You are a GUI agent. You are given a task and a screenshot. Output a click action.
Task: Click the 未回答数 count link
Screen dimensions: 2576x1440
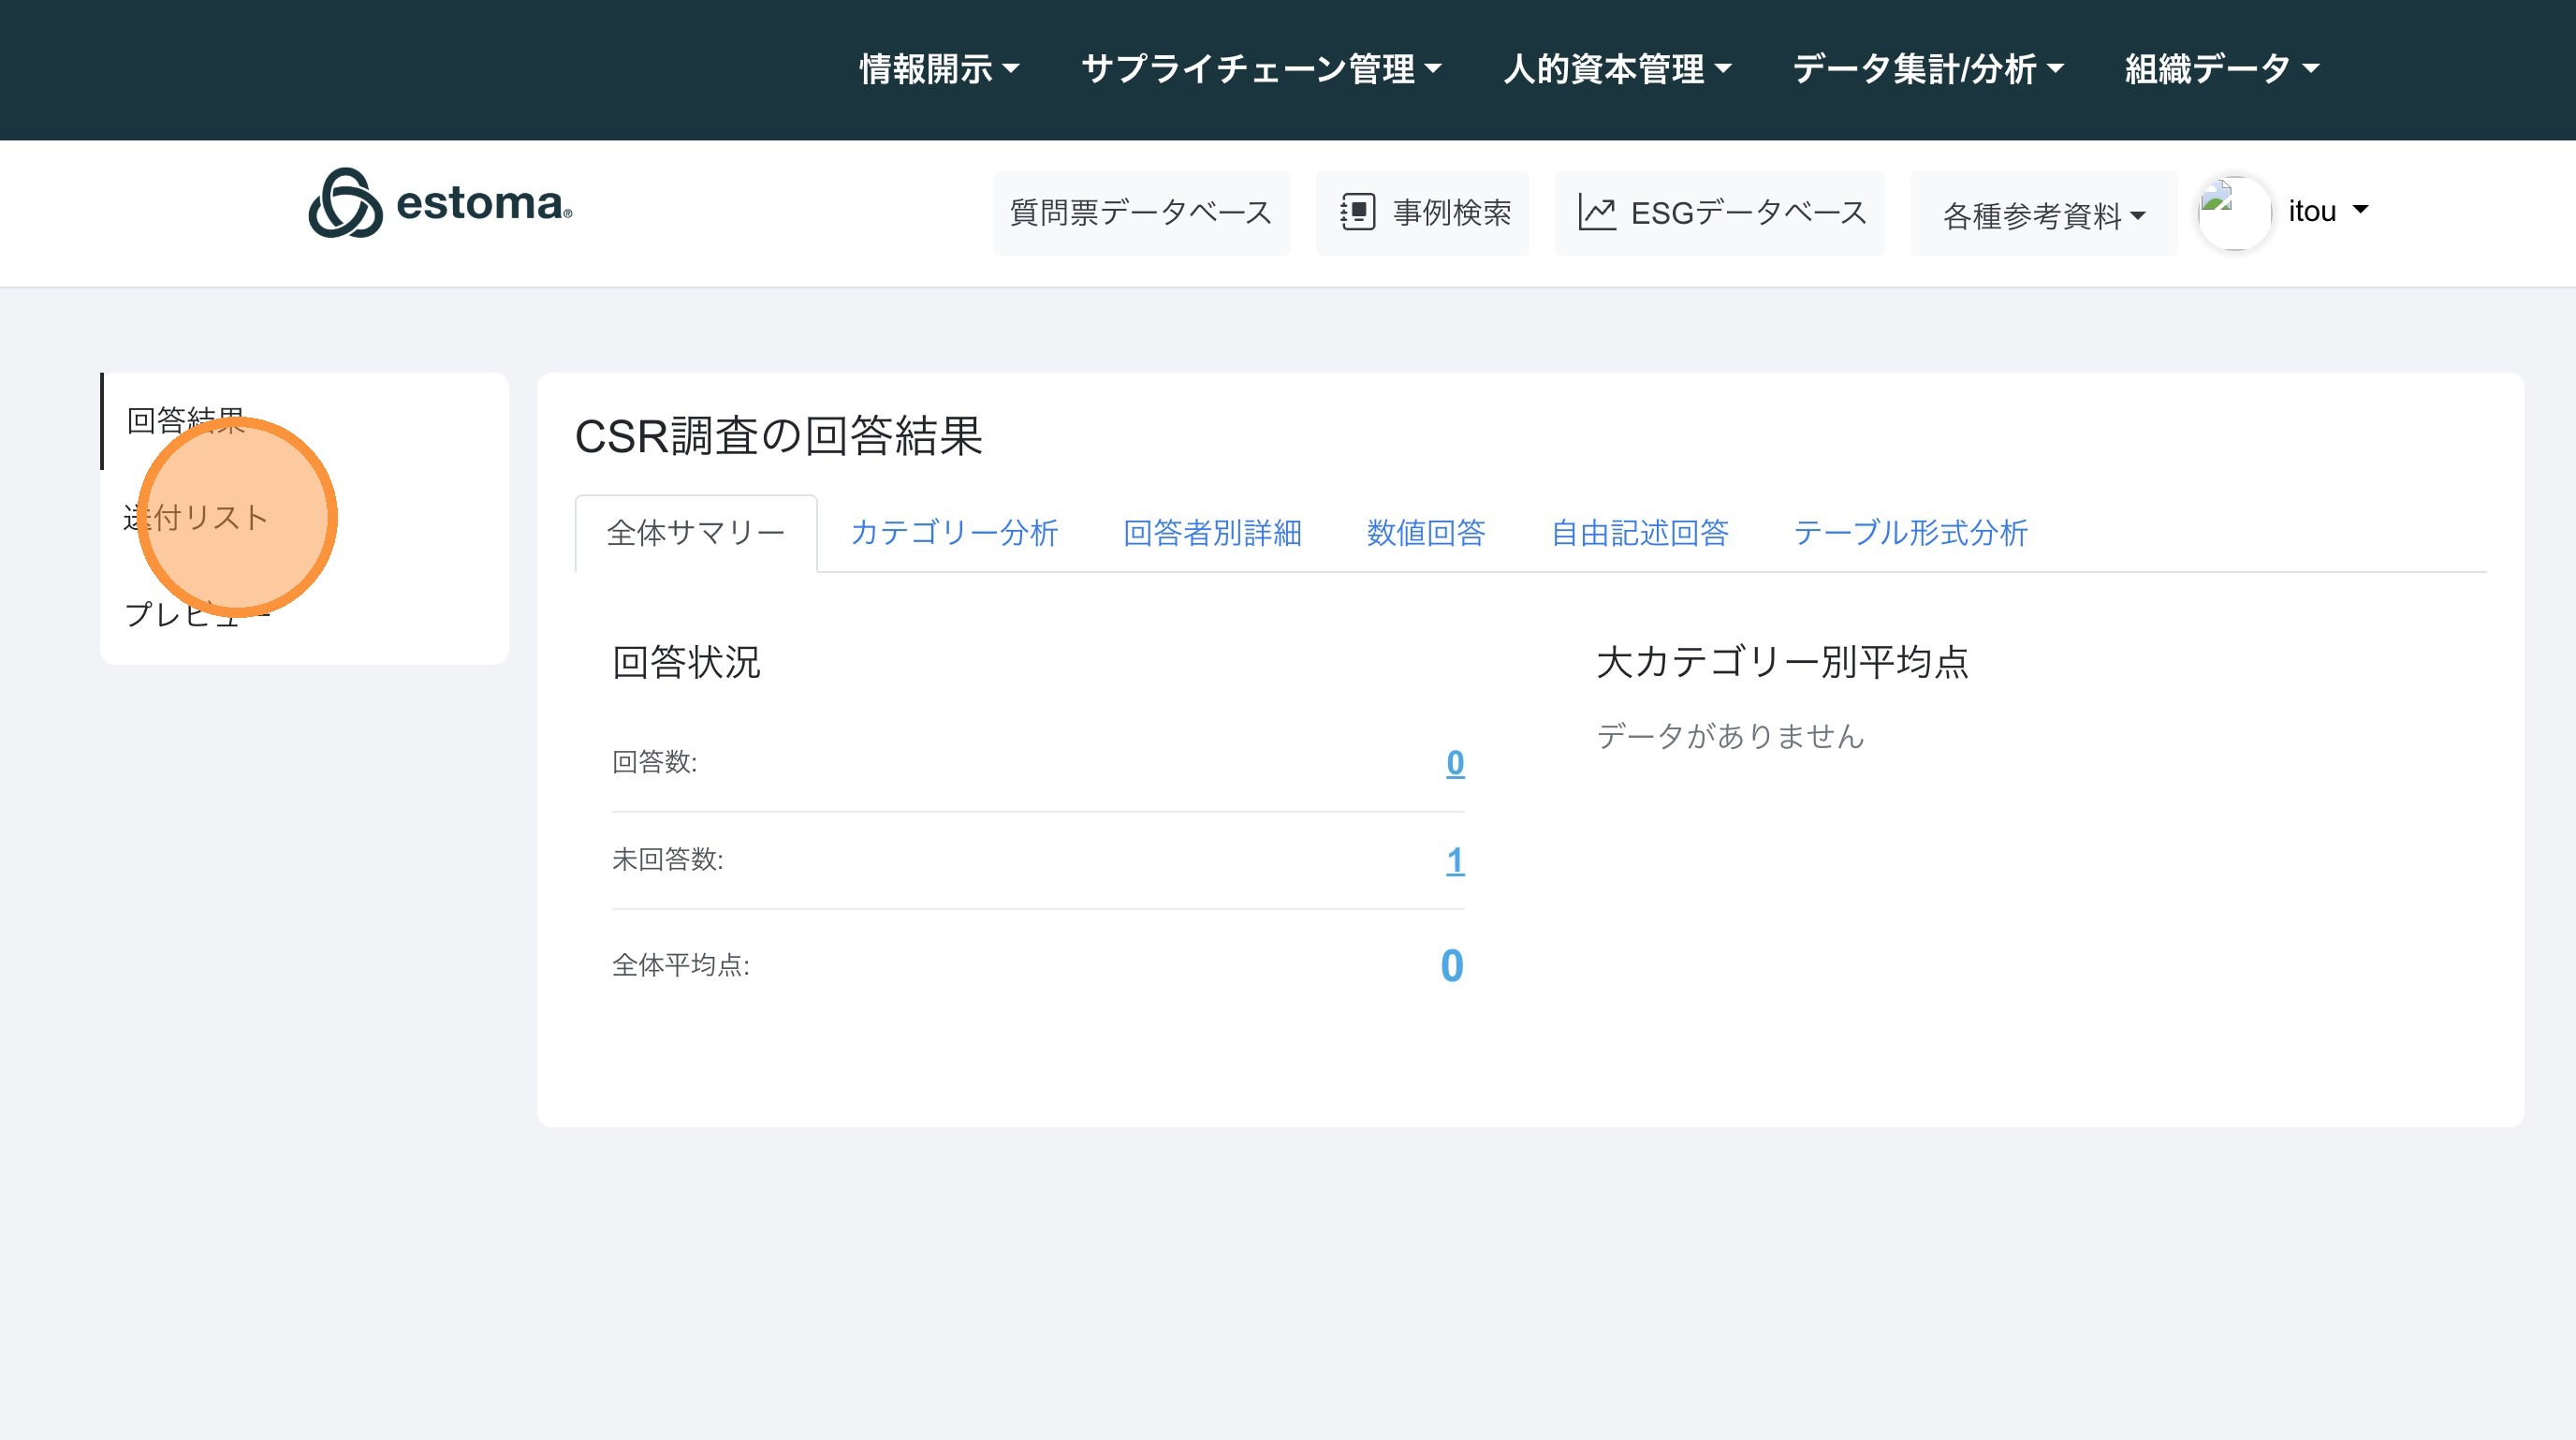(1455, 860)
